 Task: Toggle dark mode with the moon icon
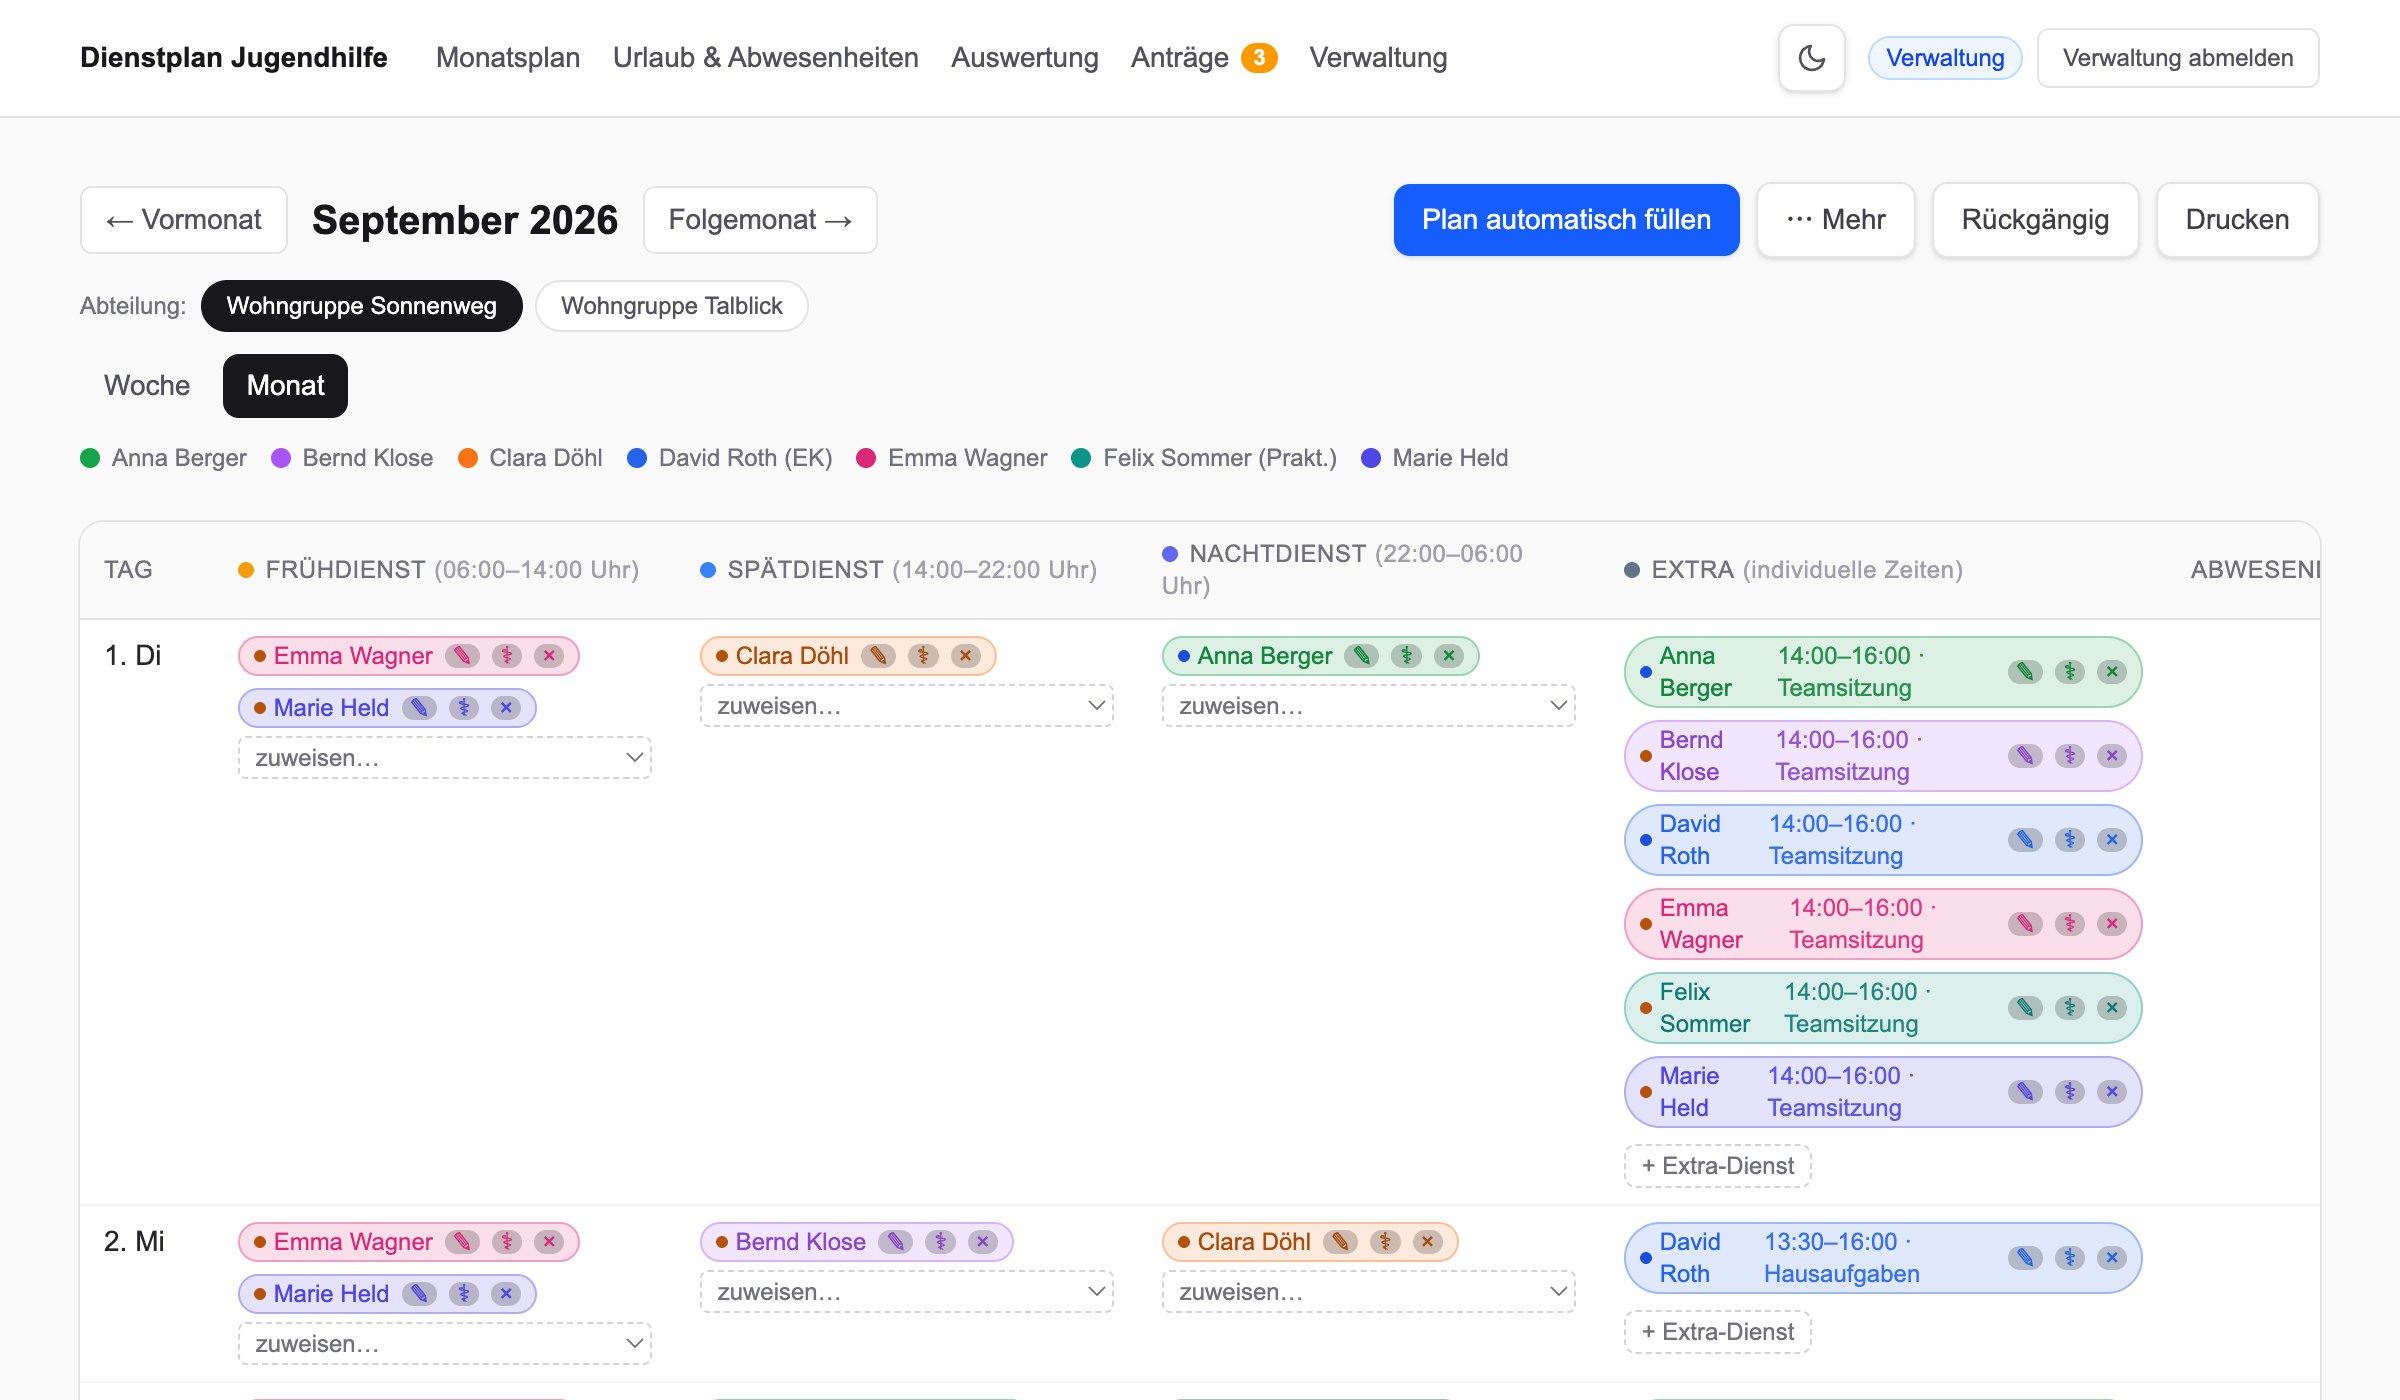(x=1811, y=58)
